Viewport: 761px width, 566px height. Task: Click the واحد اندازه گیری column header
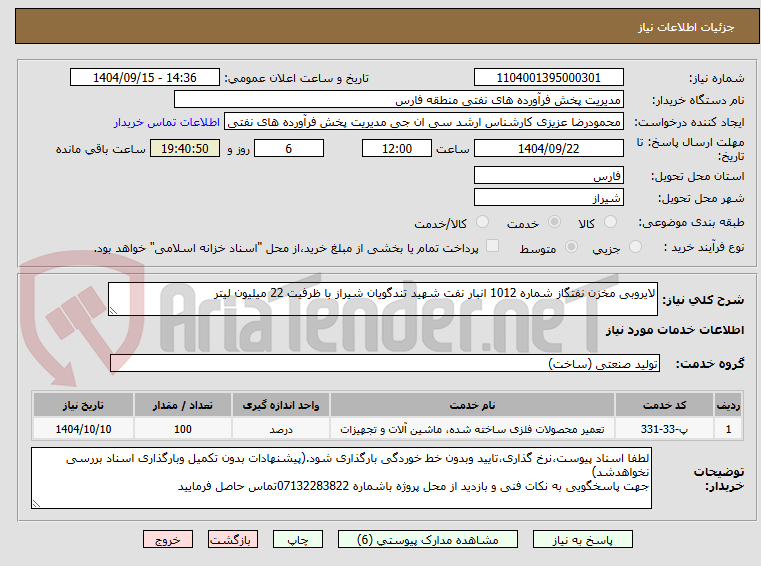pos(281,405)
